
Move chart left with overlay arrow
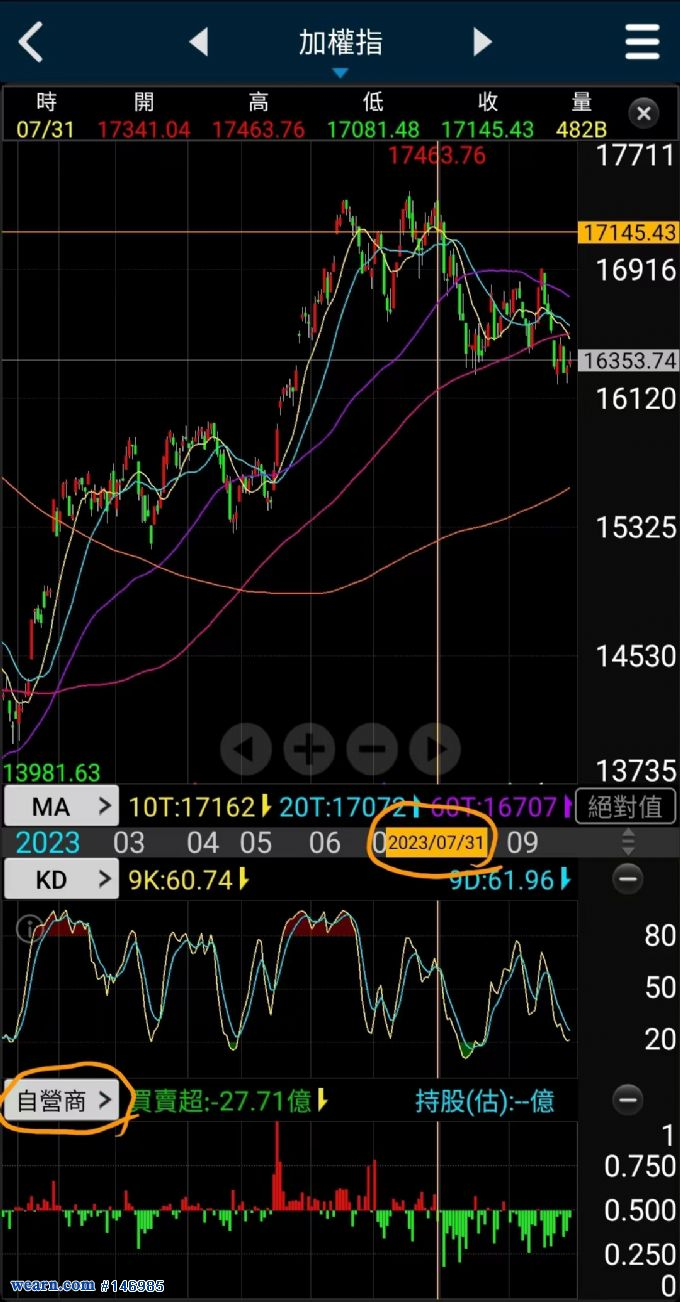(246, 748)
